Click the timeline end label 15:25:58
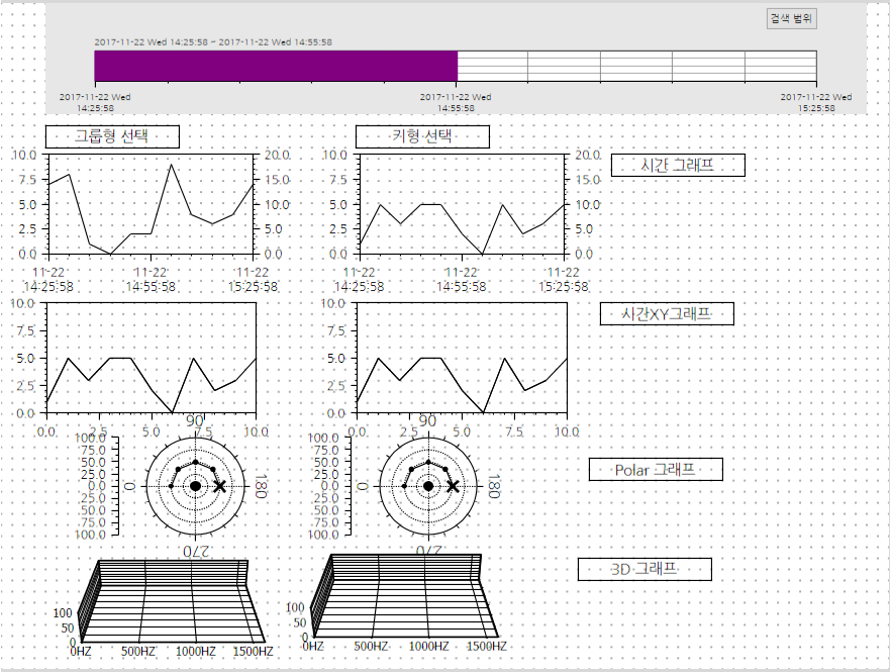The height and width of the screenshot is (672, 892). click(816, 102)
